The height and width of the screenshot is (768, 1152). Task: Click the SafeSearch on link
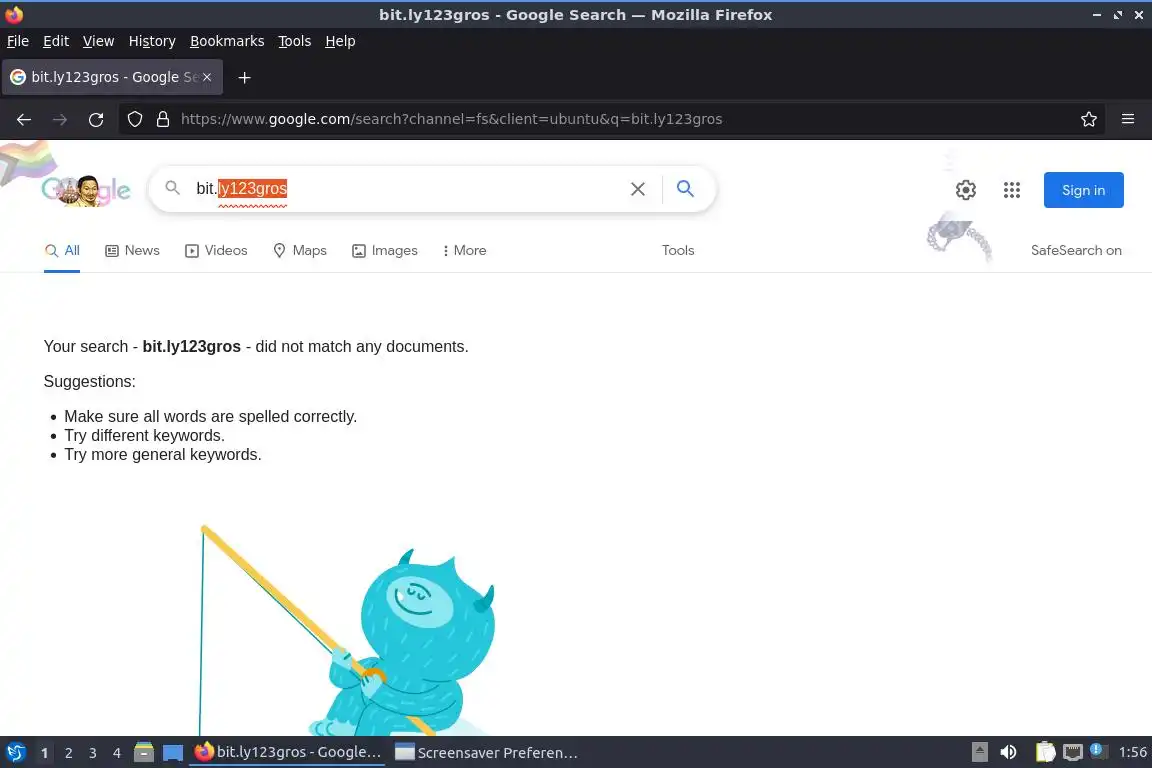point(1076,251)
